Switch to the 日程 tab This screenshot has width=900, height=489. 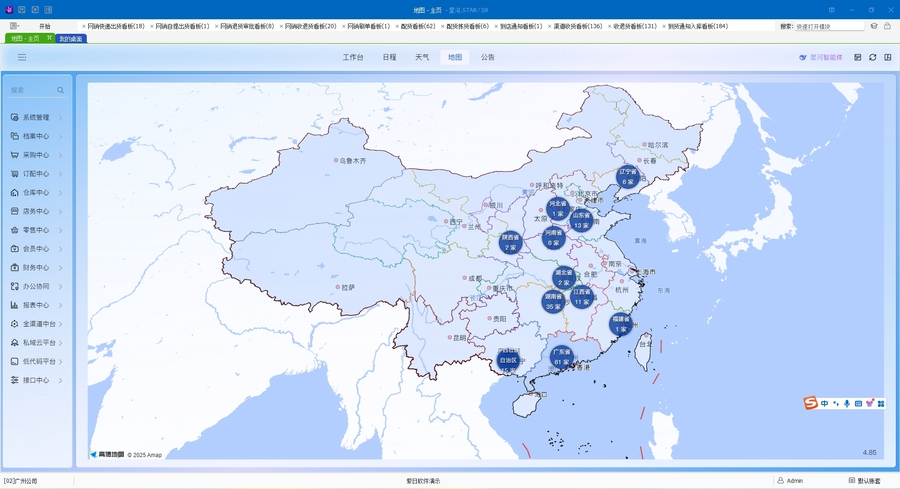(389, 57)
